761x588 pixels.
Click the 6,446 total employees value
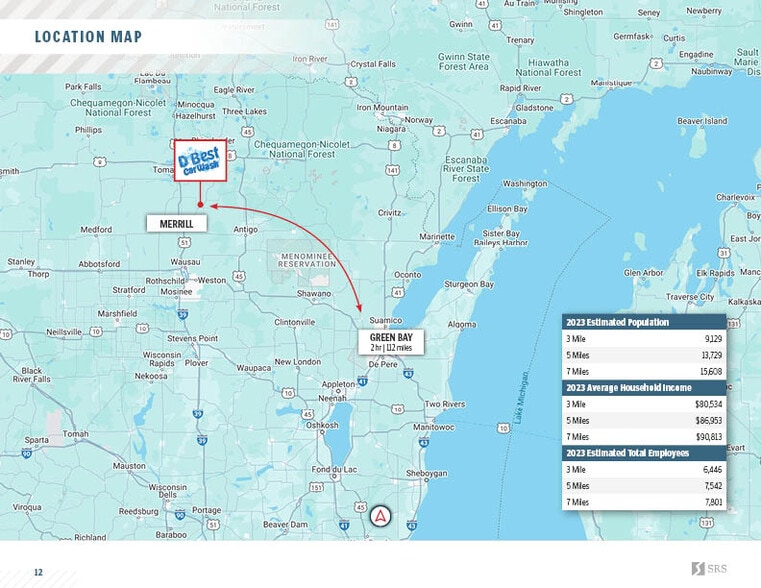pyautogui.click(x=711, y=469)
